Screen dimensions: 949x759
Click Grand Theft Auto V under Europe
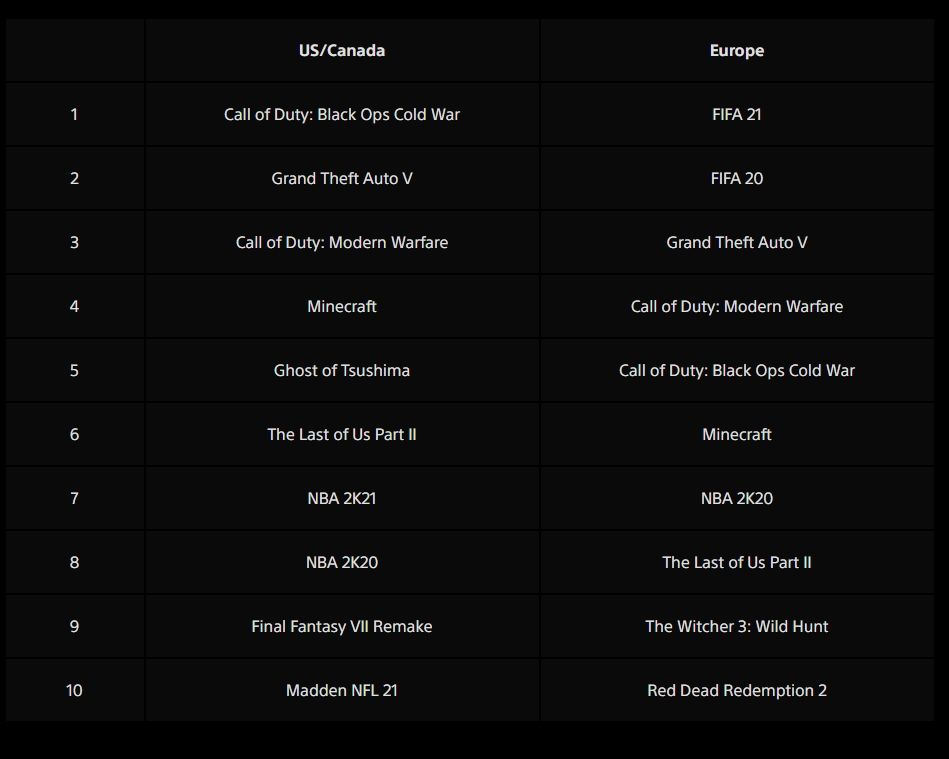[737, 242]
